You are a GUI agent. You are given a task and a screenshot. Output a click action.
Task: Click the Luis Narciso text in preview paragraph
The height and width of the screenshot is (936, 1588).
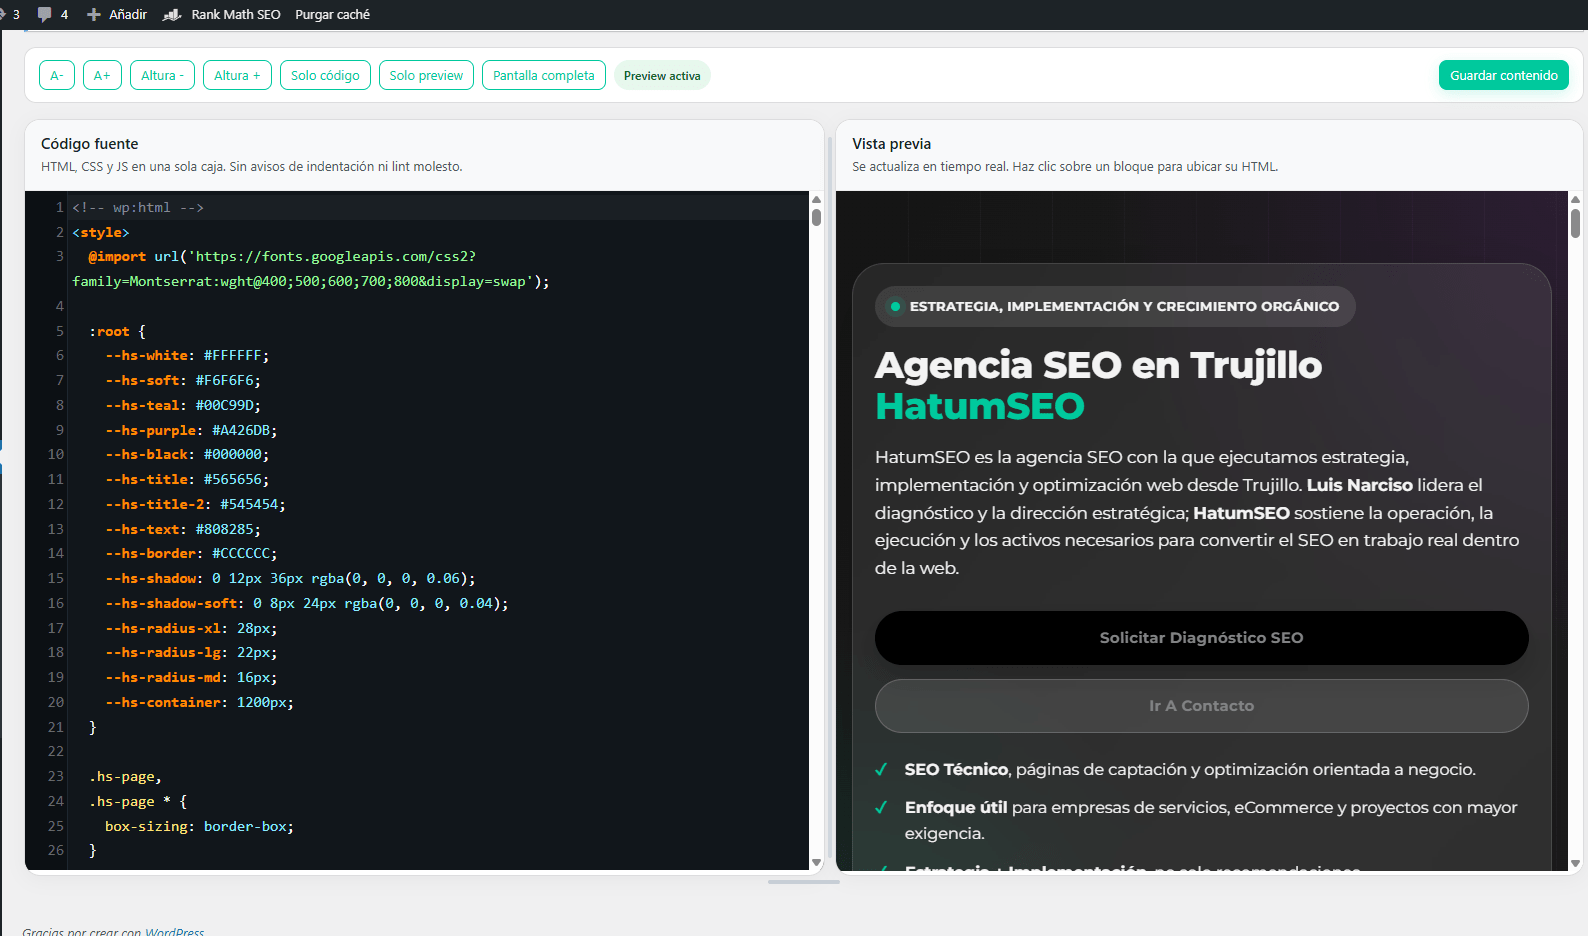click(1359, 485)
